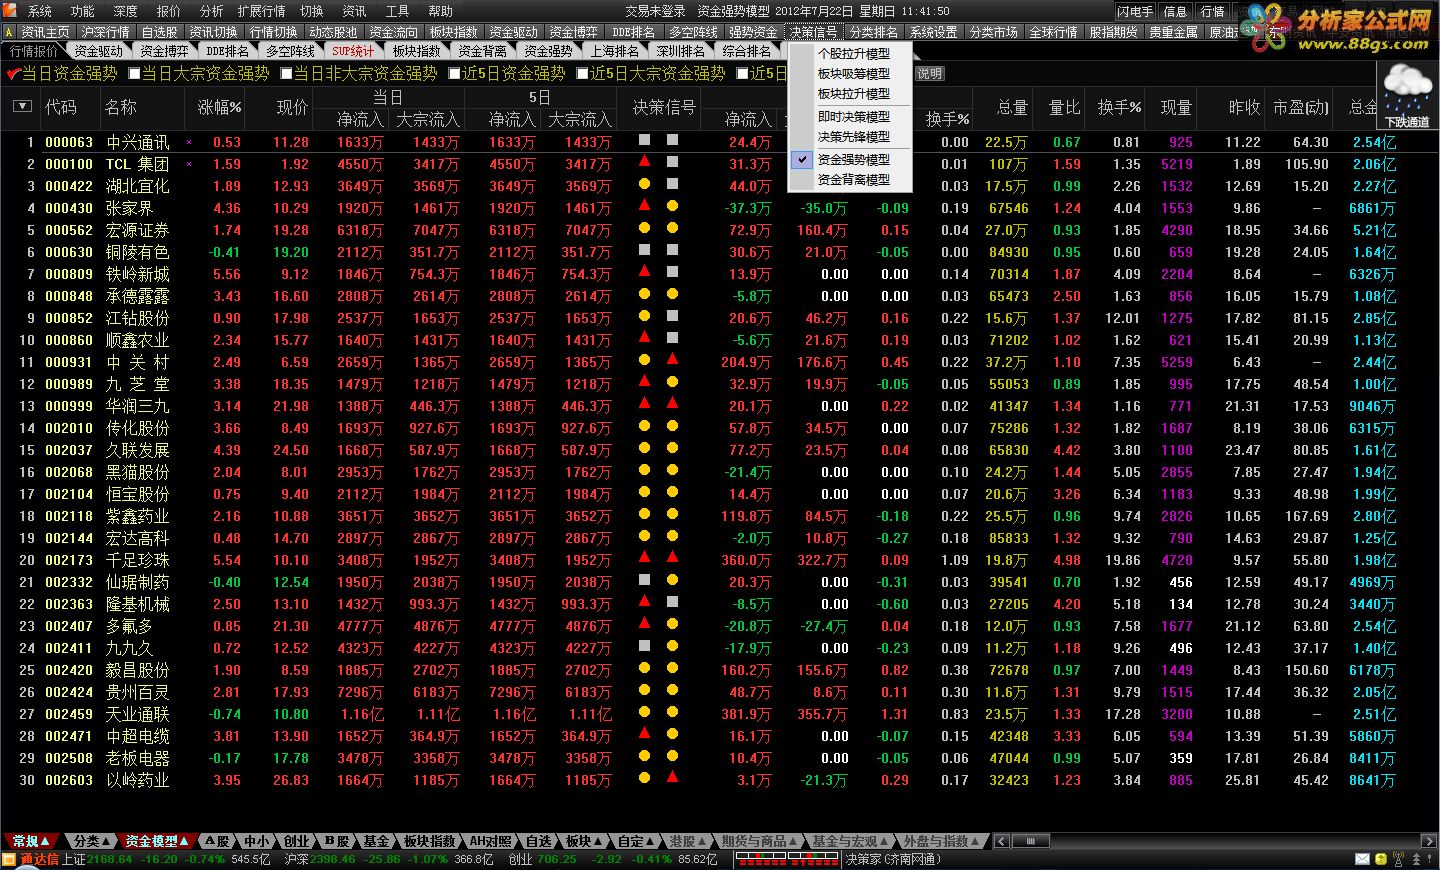
Task: Click the 闪电手 button
Action: pos(1136,11)
